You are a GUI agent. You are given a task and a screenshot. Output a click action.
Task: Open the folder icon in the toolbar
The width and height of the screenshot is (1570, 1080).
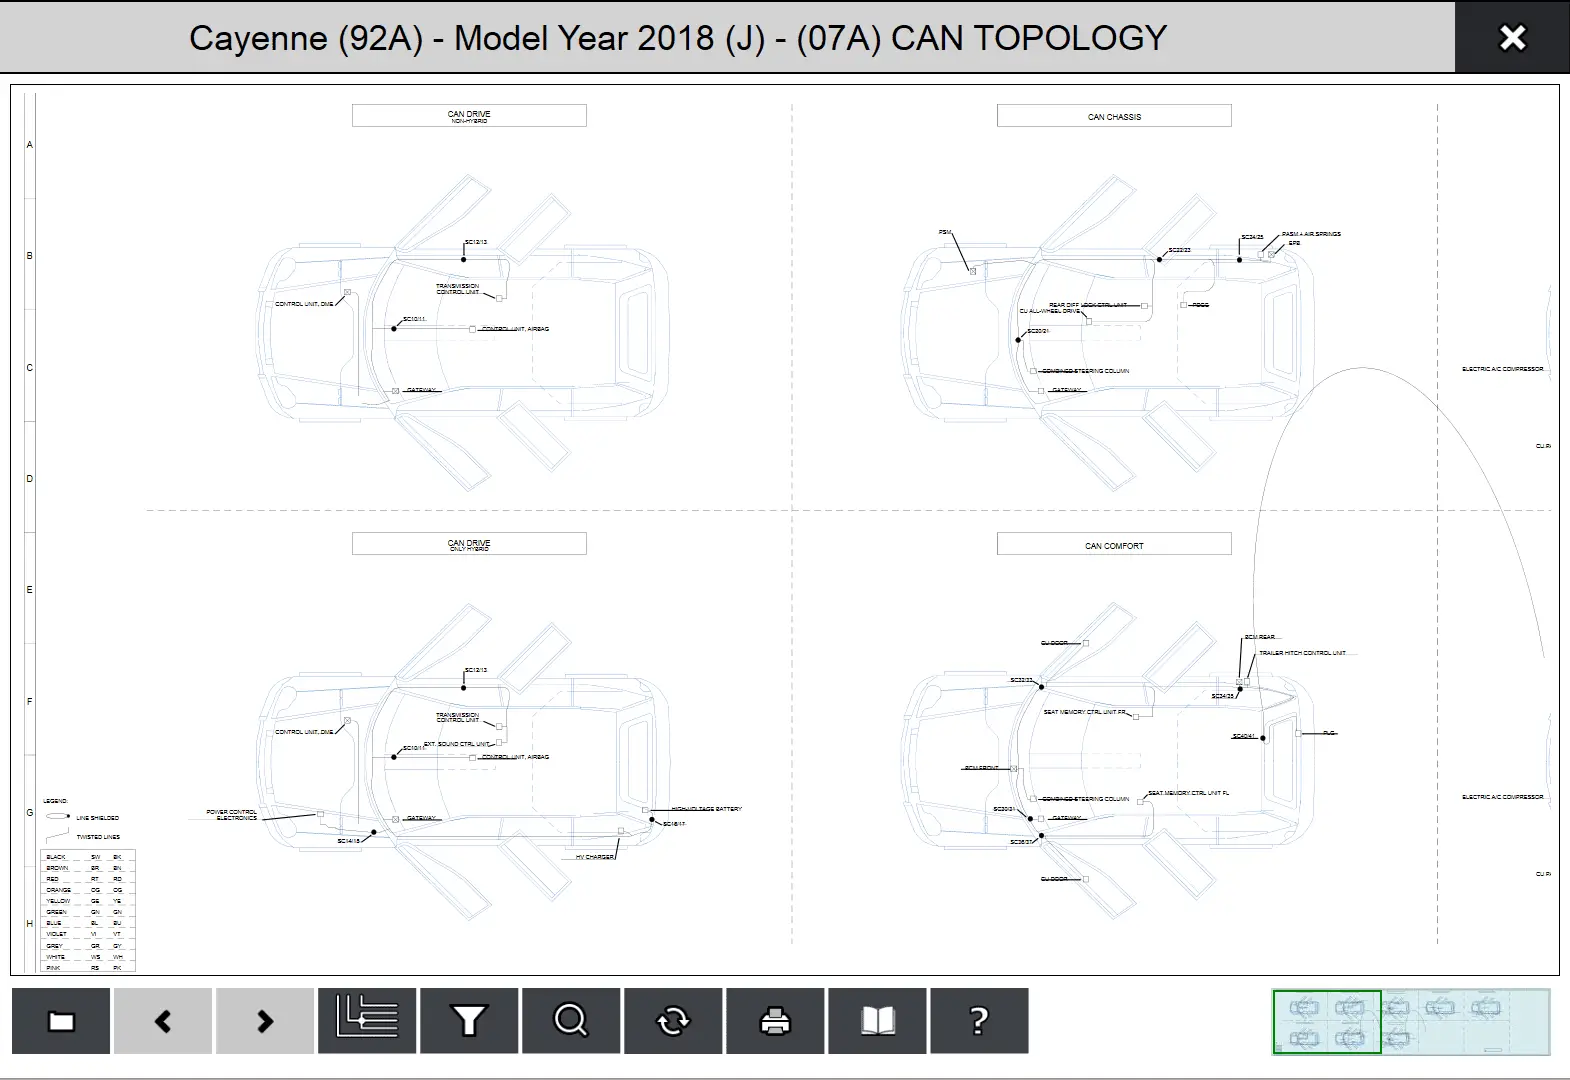point(61,1021)
